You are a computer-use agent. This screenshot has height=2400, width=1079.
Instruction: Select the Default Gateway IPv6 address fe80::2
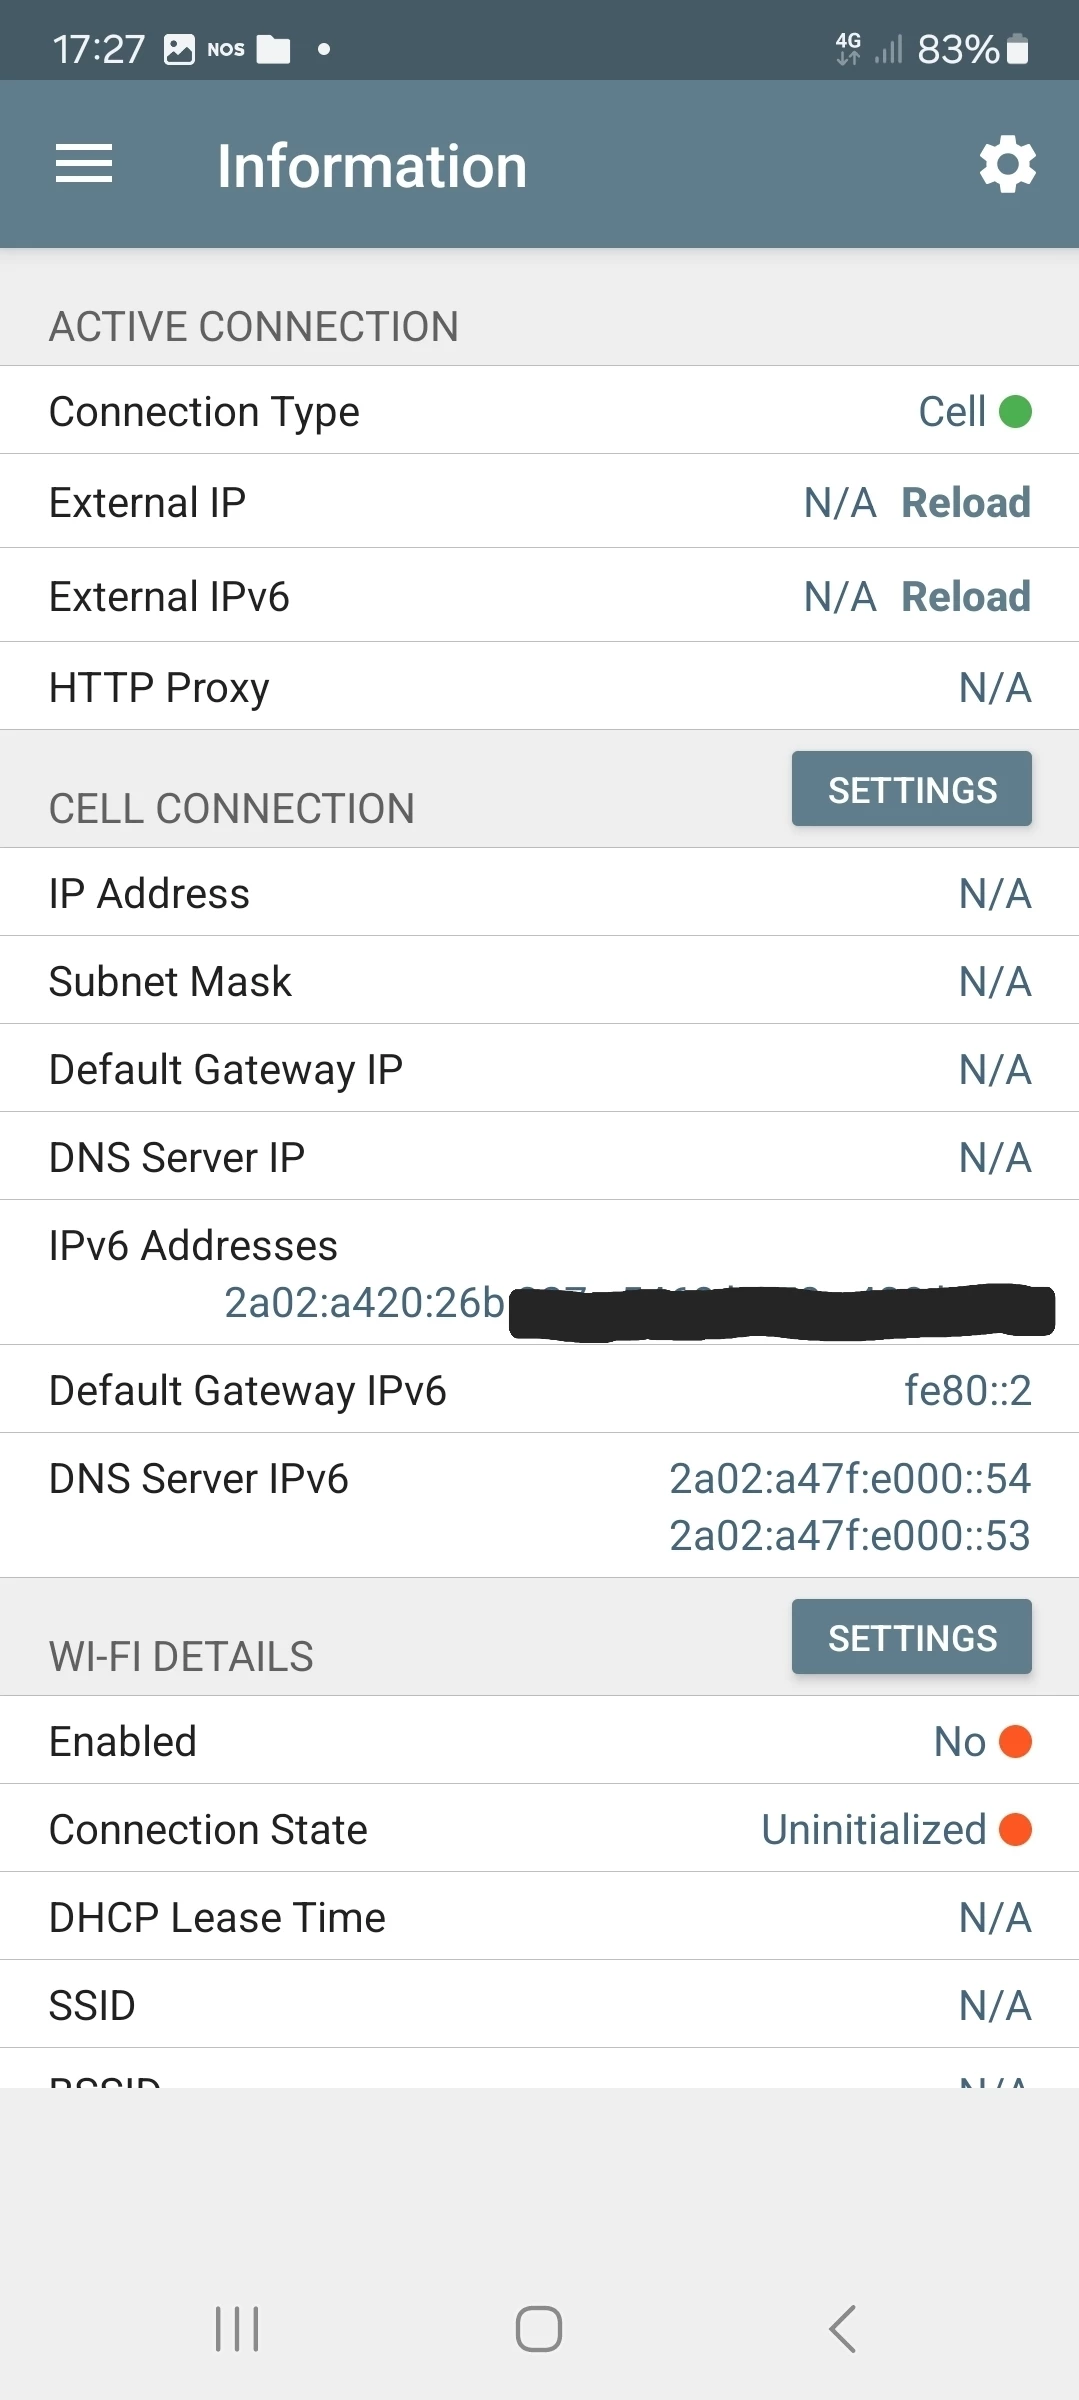pos(967,1390)
